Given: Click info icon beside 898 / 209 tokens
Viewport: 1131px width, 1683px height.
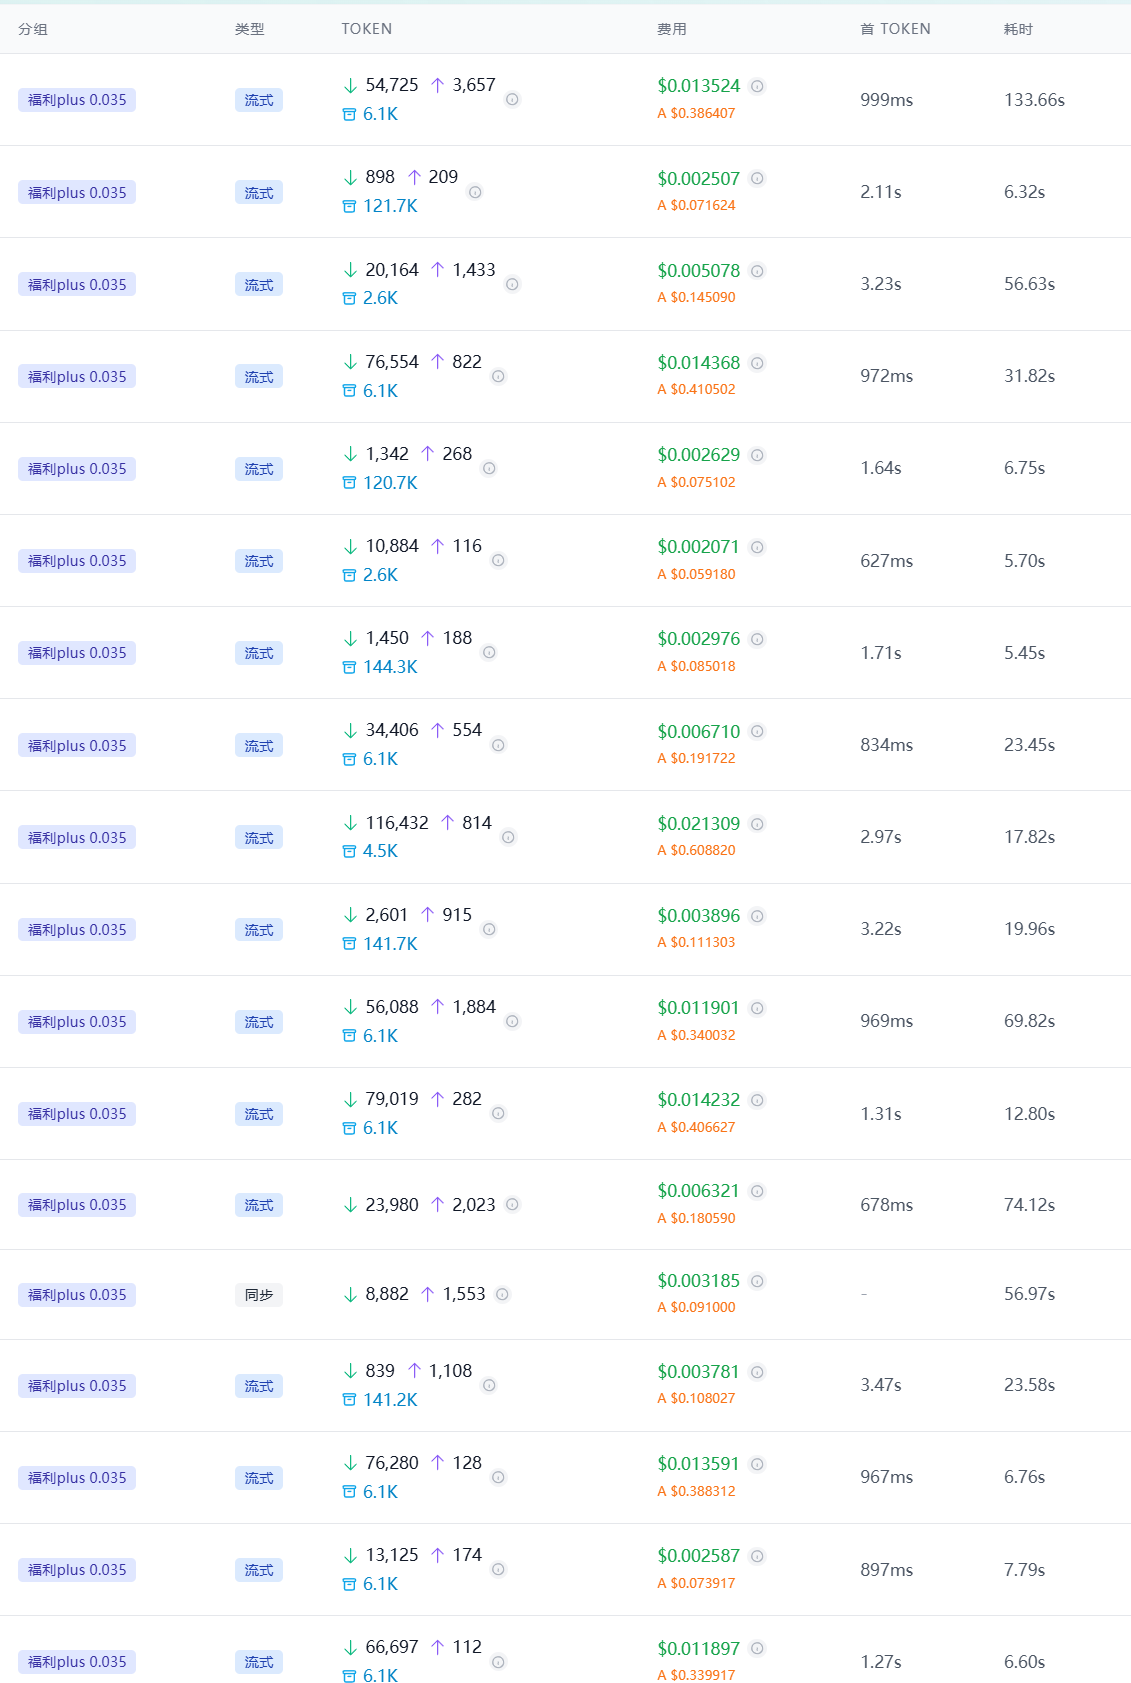Looking at the screenshot, I should (475, 192).
